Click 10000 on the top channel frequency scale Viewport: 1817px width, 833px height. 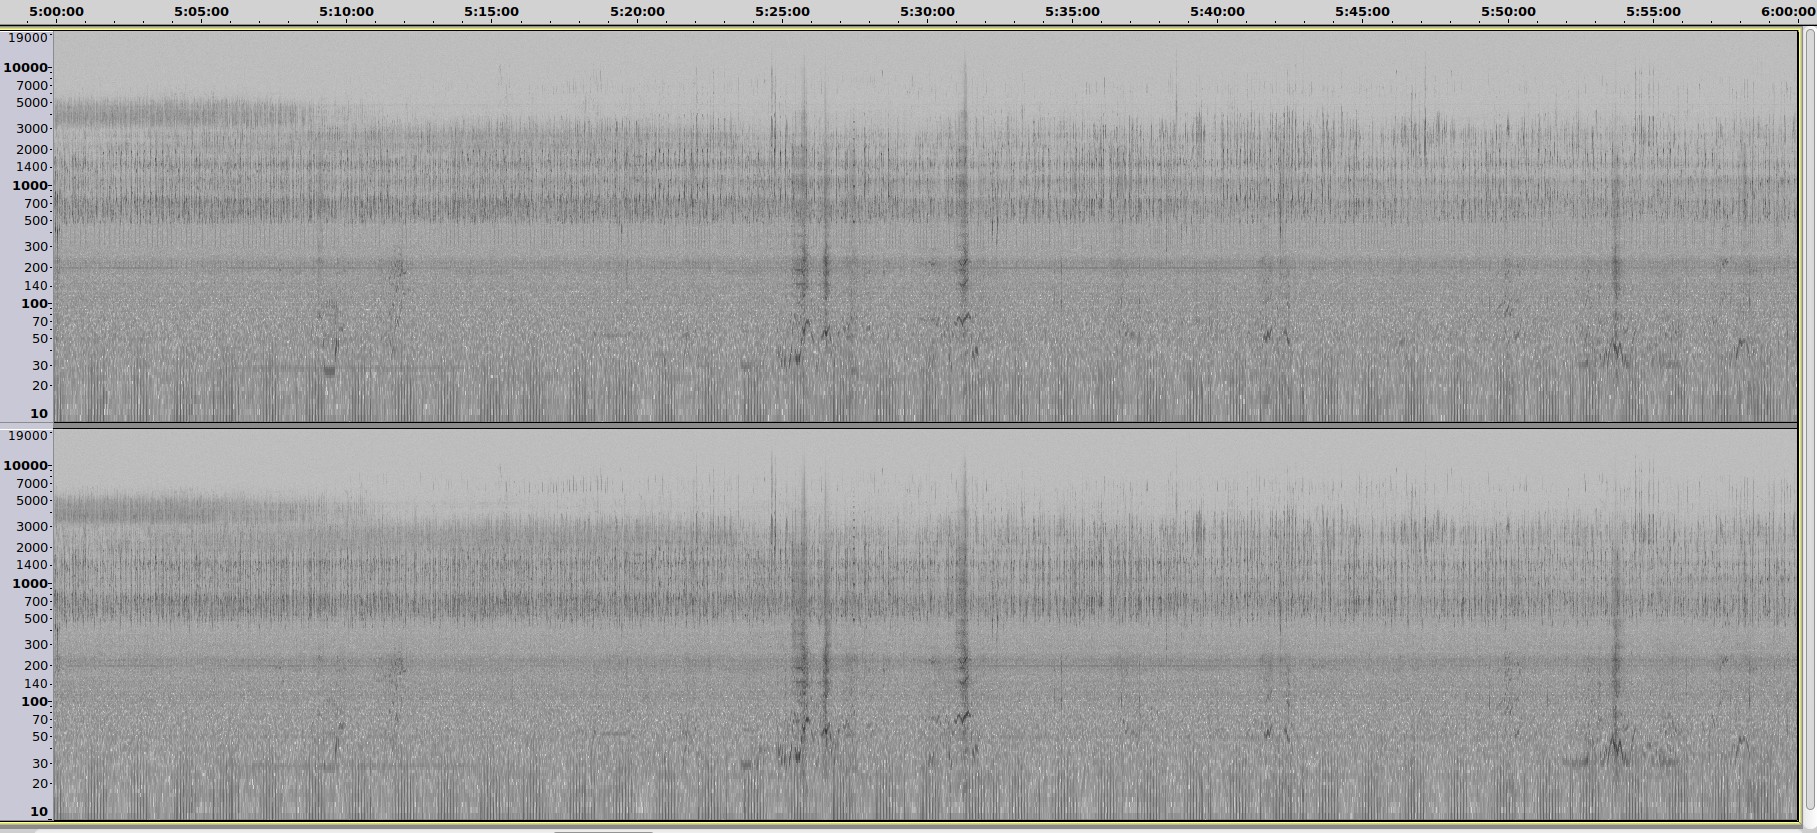click(x=26, y=67)
